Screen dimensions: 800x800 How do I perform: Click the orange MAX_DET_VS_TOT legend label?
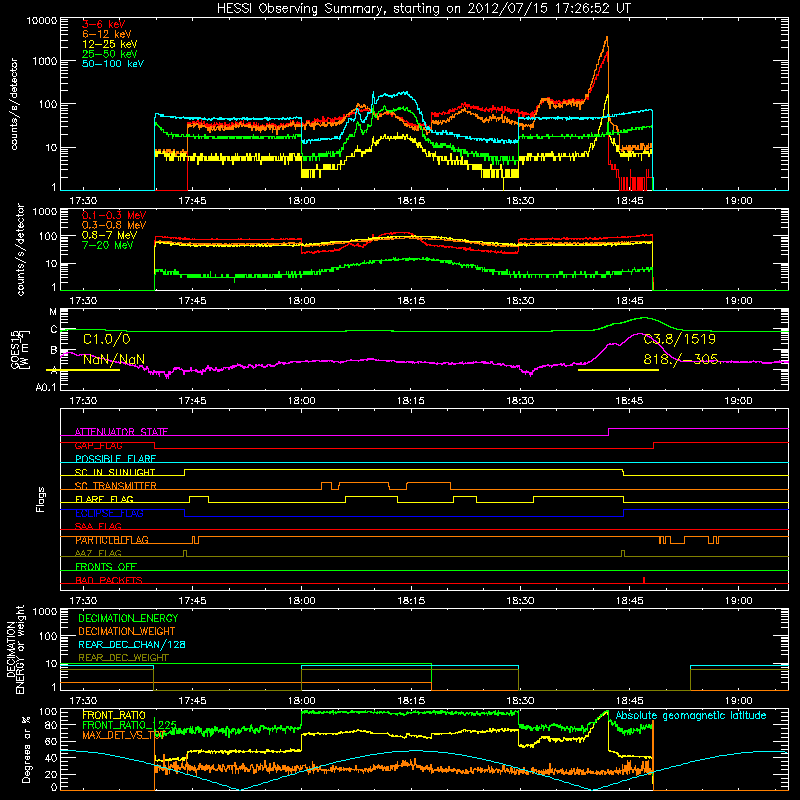tap(123, 735)
